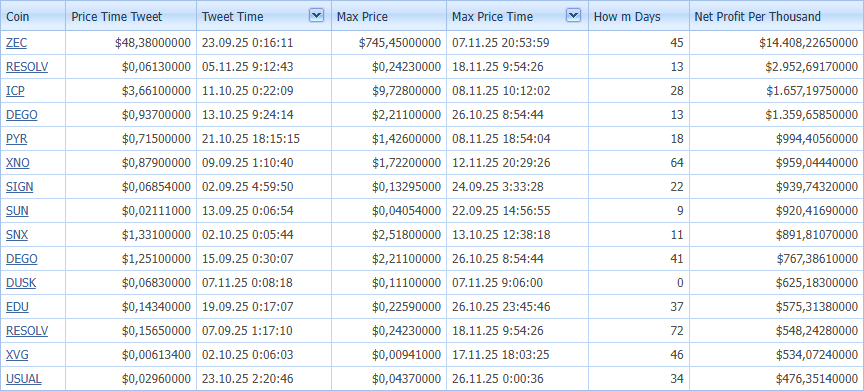
Task: Select the $0,06854000 price cell
Action: coord(131,187)
